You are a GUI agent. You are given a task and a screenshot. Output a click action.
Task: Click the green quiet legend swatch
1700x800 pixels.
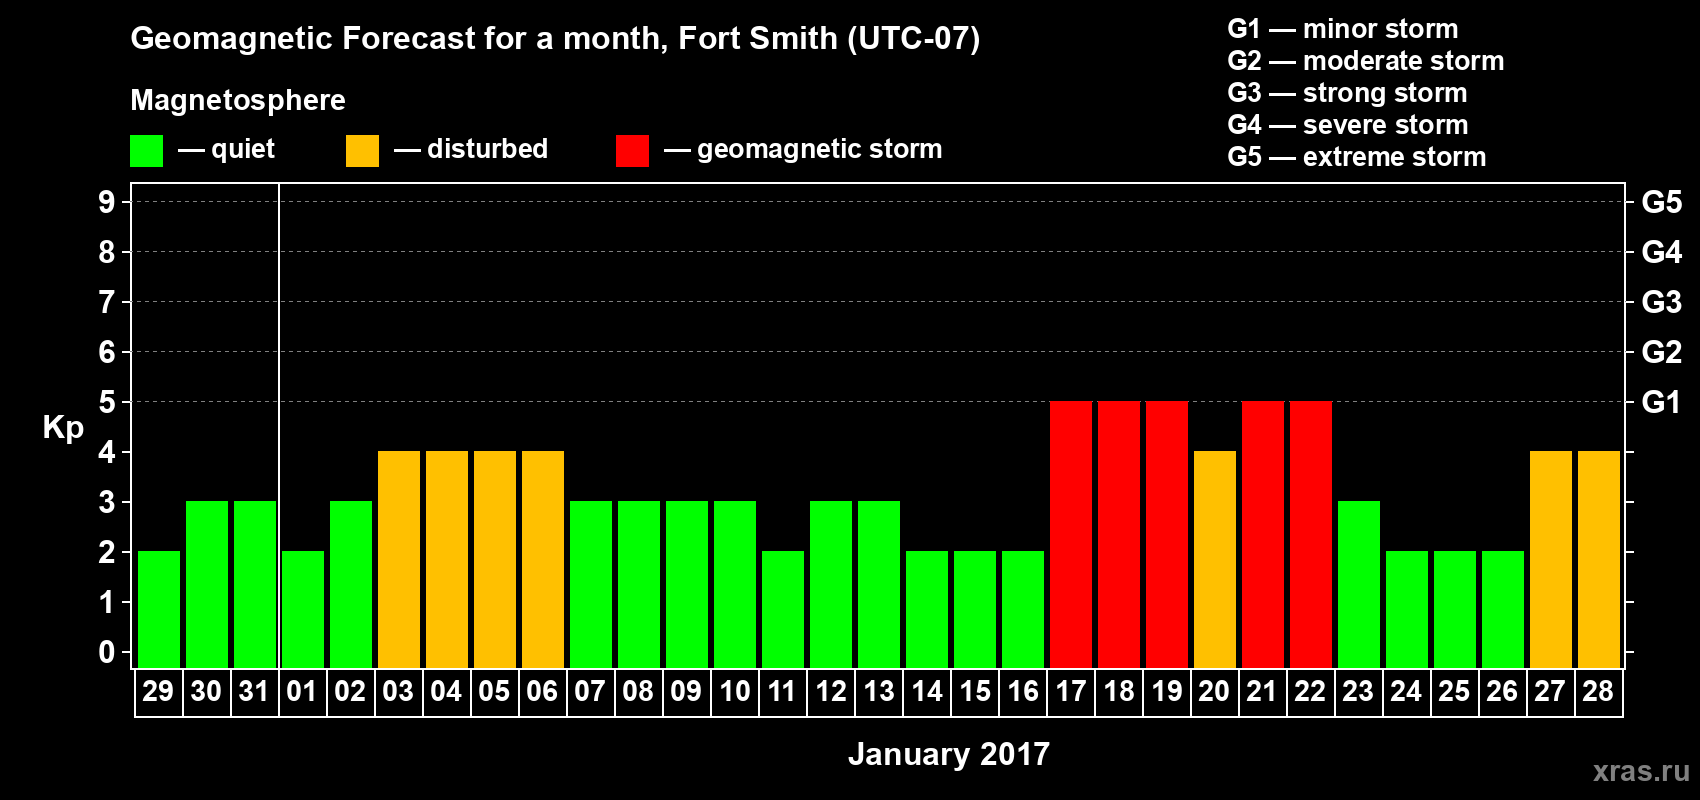[x=146, y=151]
